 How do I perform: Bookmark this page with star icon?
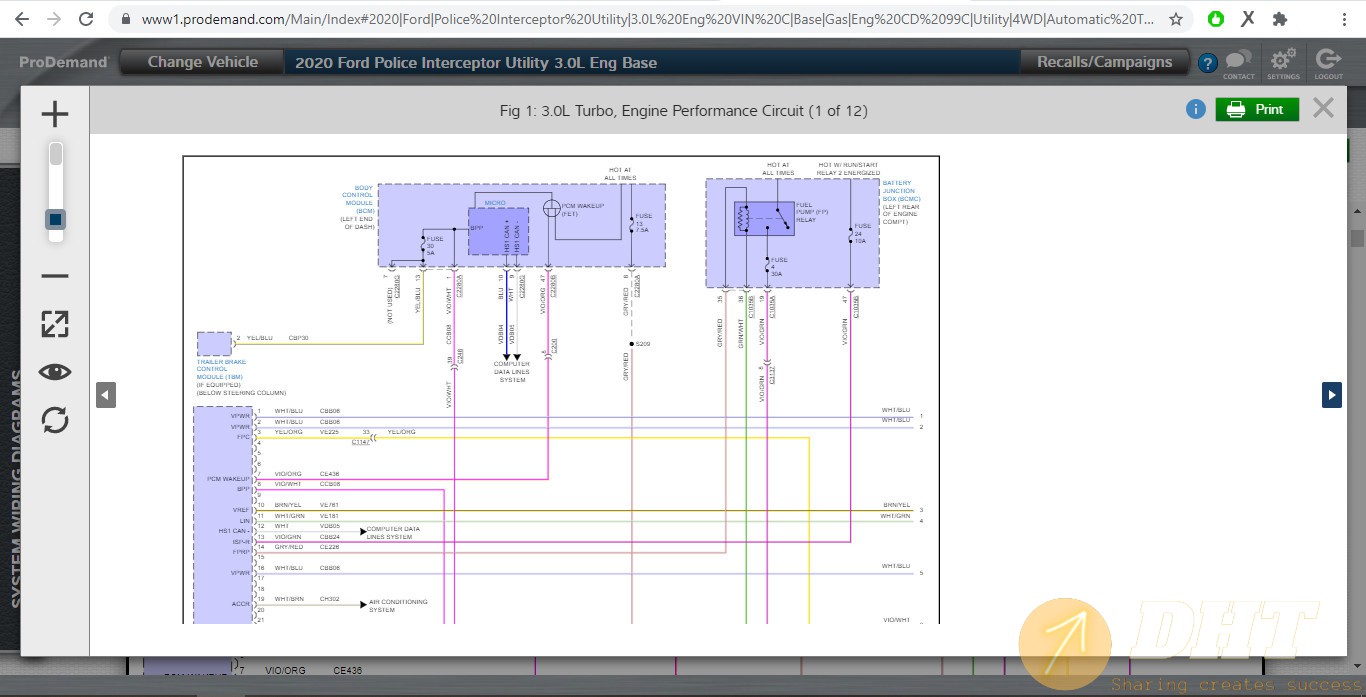click(x=1176, y=19)
